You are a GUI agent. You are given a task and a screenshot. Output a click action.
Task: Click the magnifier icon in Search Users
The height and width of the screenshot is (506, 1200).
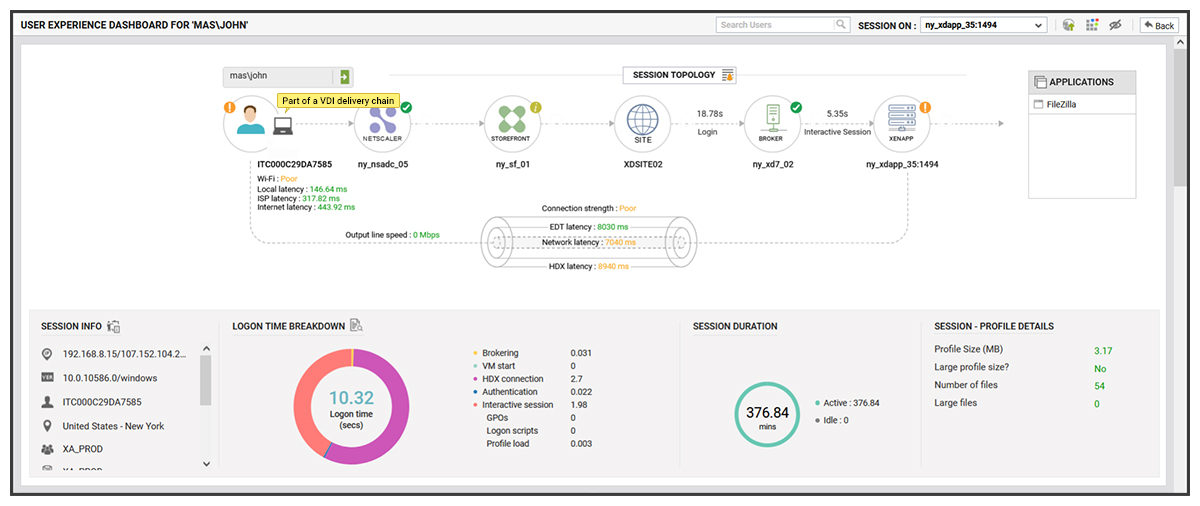[x=841, y=25]
